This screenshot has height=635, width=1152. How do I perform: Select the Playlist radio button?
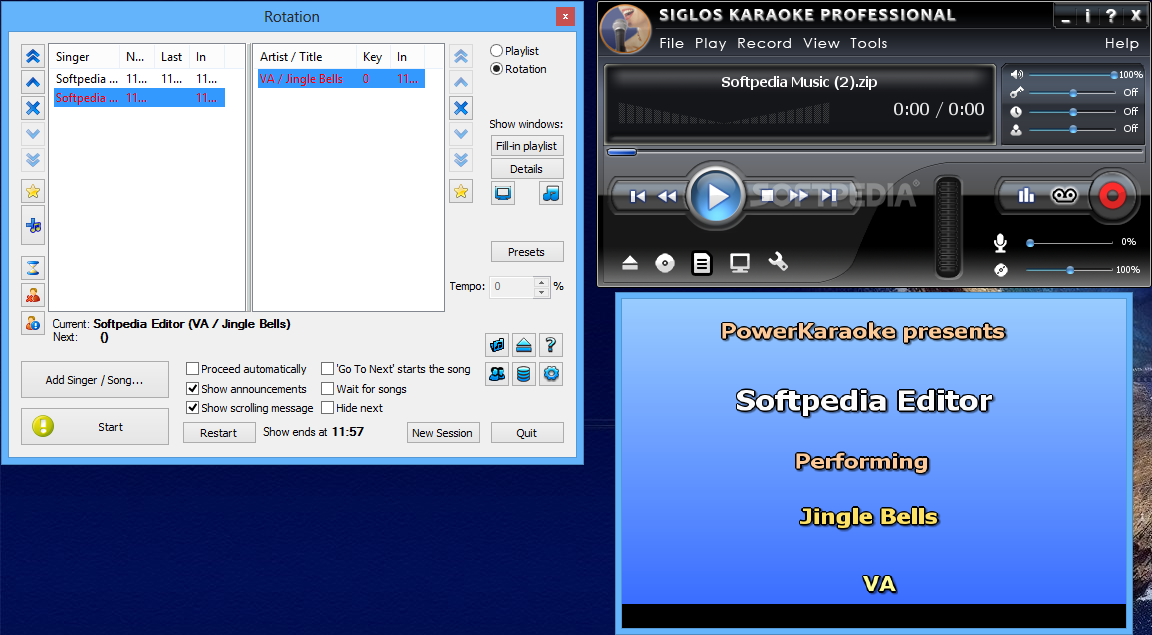click(497, 51)
